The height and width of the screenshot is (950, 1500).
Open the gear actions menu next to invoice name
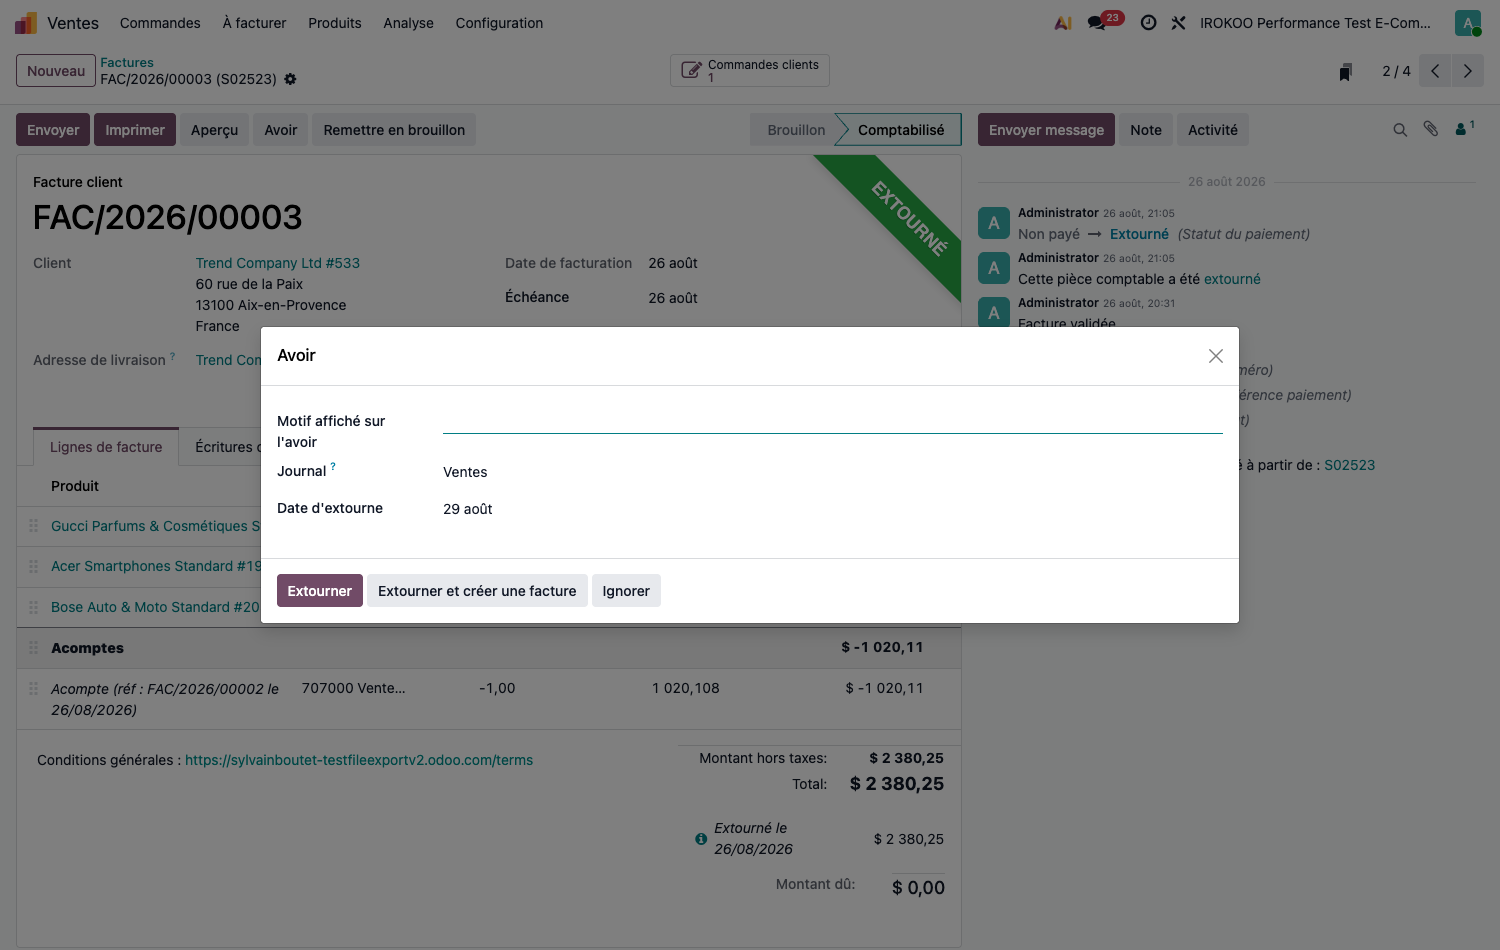pyautogui.click(x=290, y=79)
